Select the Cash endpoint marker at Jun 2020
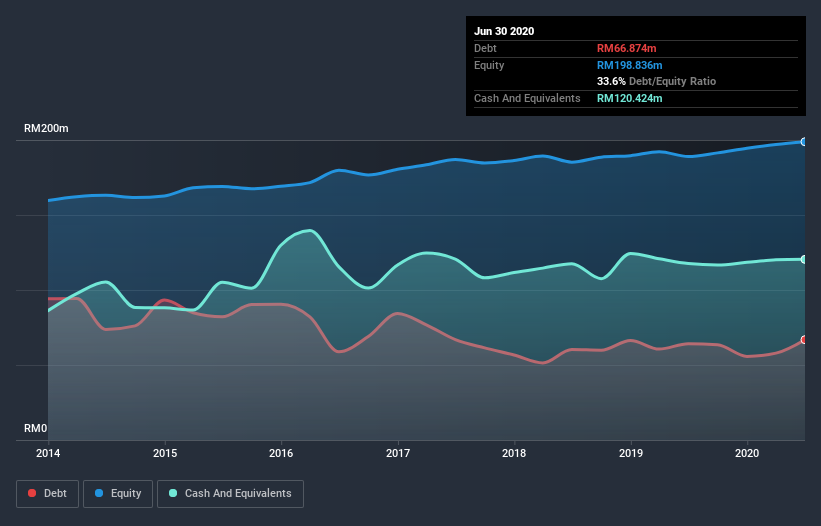The width and height of the screenshot is (821, 526). point(804,260)
